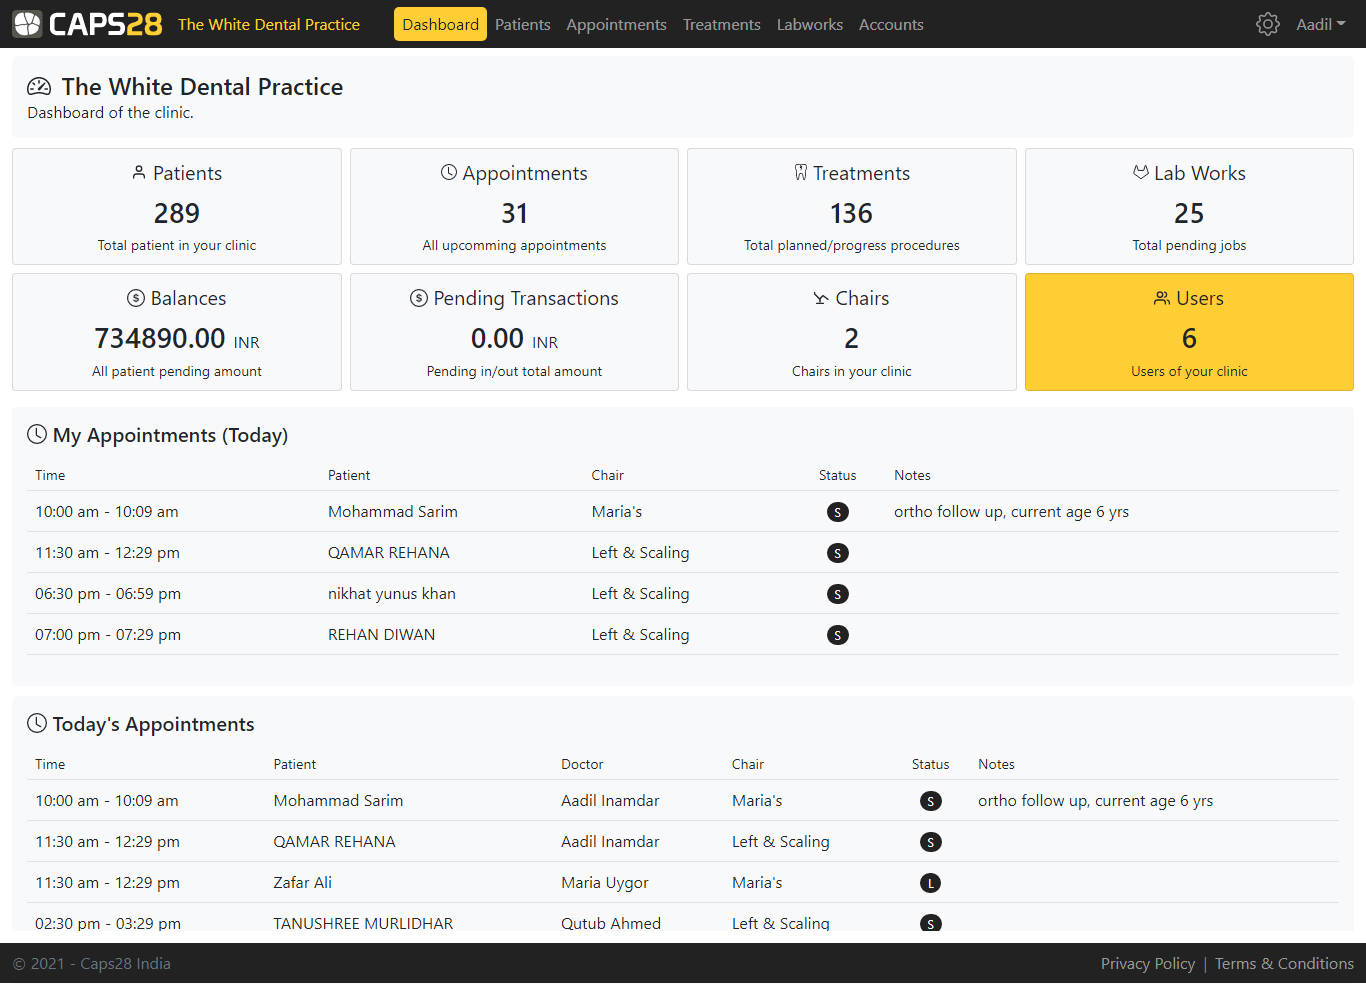Open Mohammad Sarim's appointment entry
The height and width of the screenshot is (984, 1366).
pos(392,511)
